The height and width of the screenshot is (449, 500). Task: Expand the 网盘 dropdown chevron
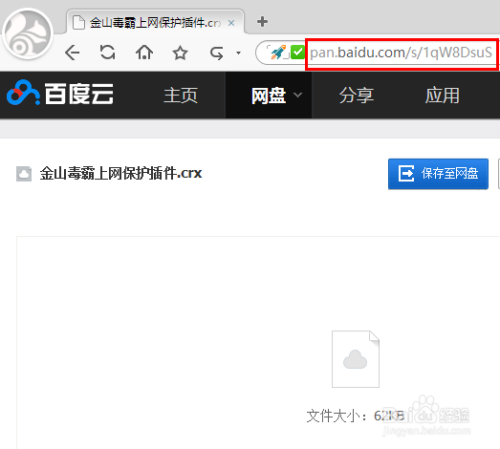point(298,95)
